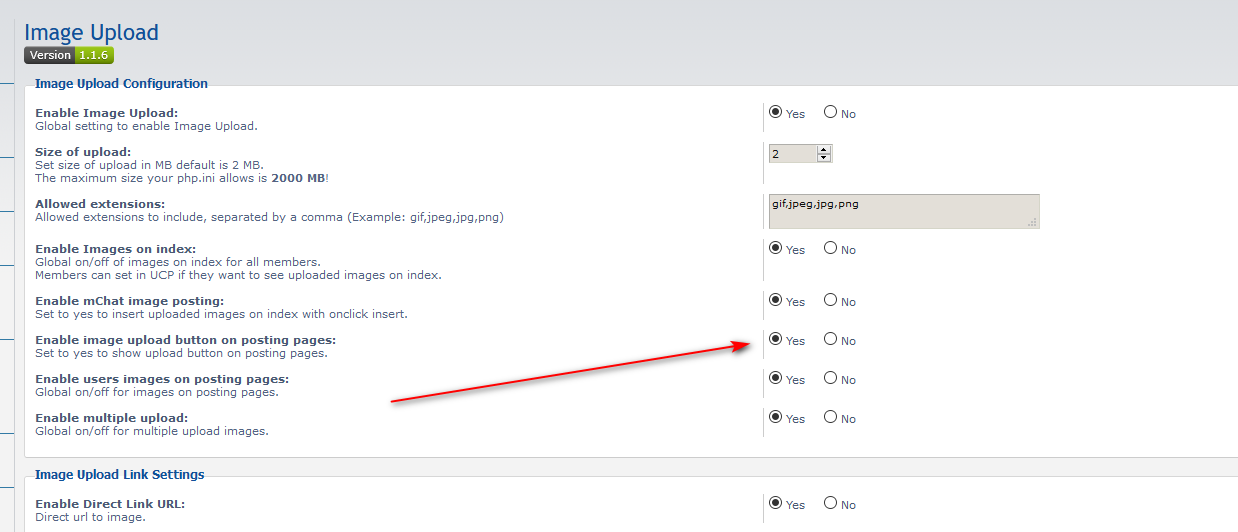This screenshot has height=532, width=1238.
Task: Increase the upload size stepper value
Action: (x=824, y=149)
